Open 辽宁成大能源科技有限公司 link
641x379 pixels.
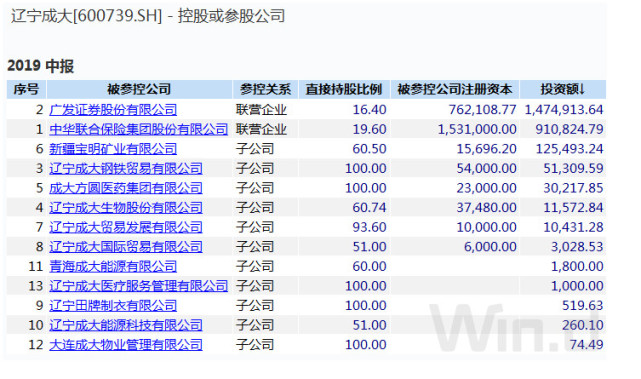126,326
